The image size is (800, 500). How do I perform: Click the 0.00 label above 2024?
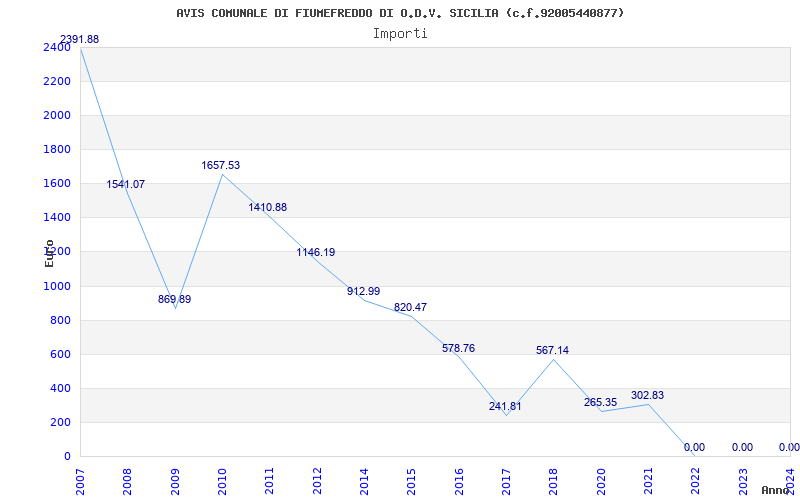coord(789,447)
